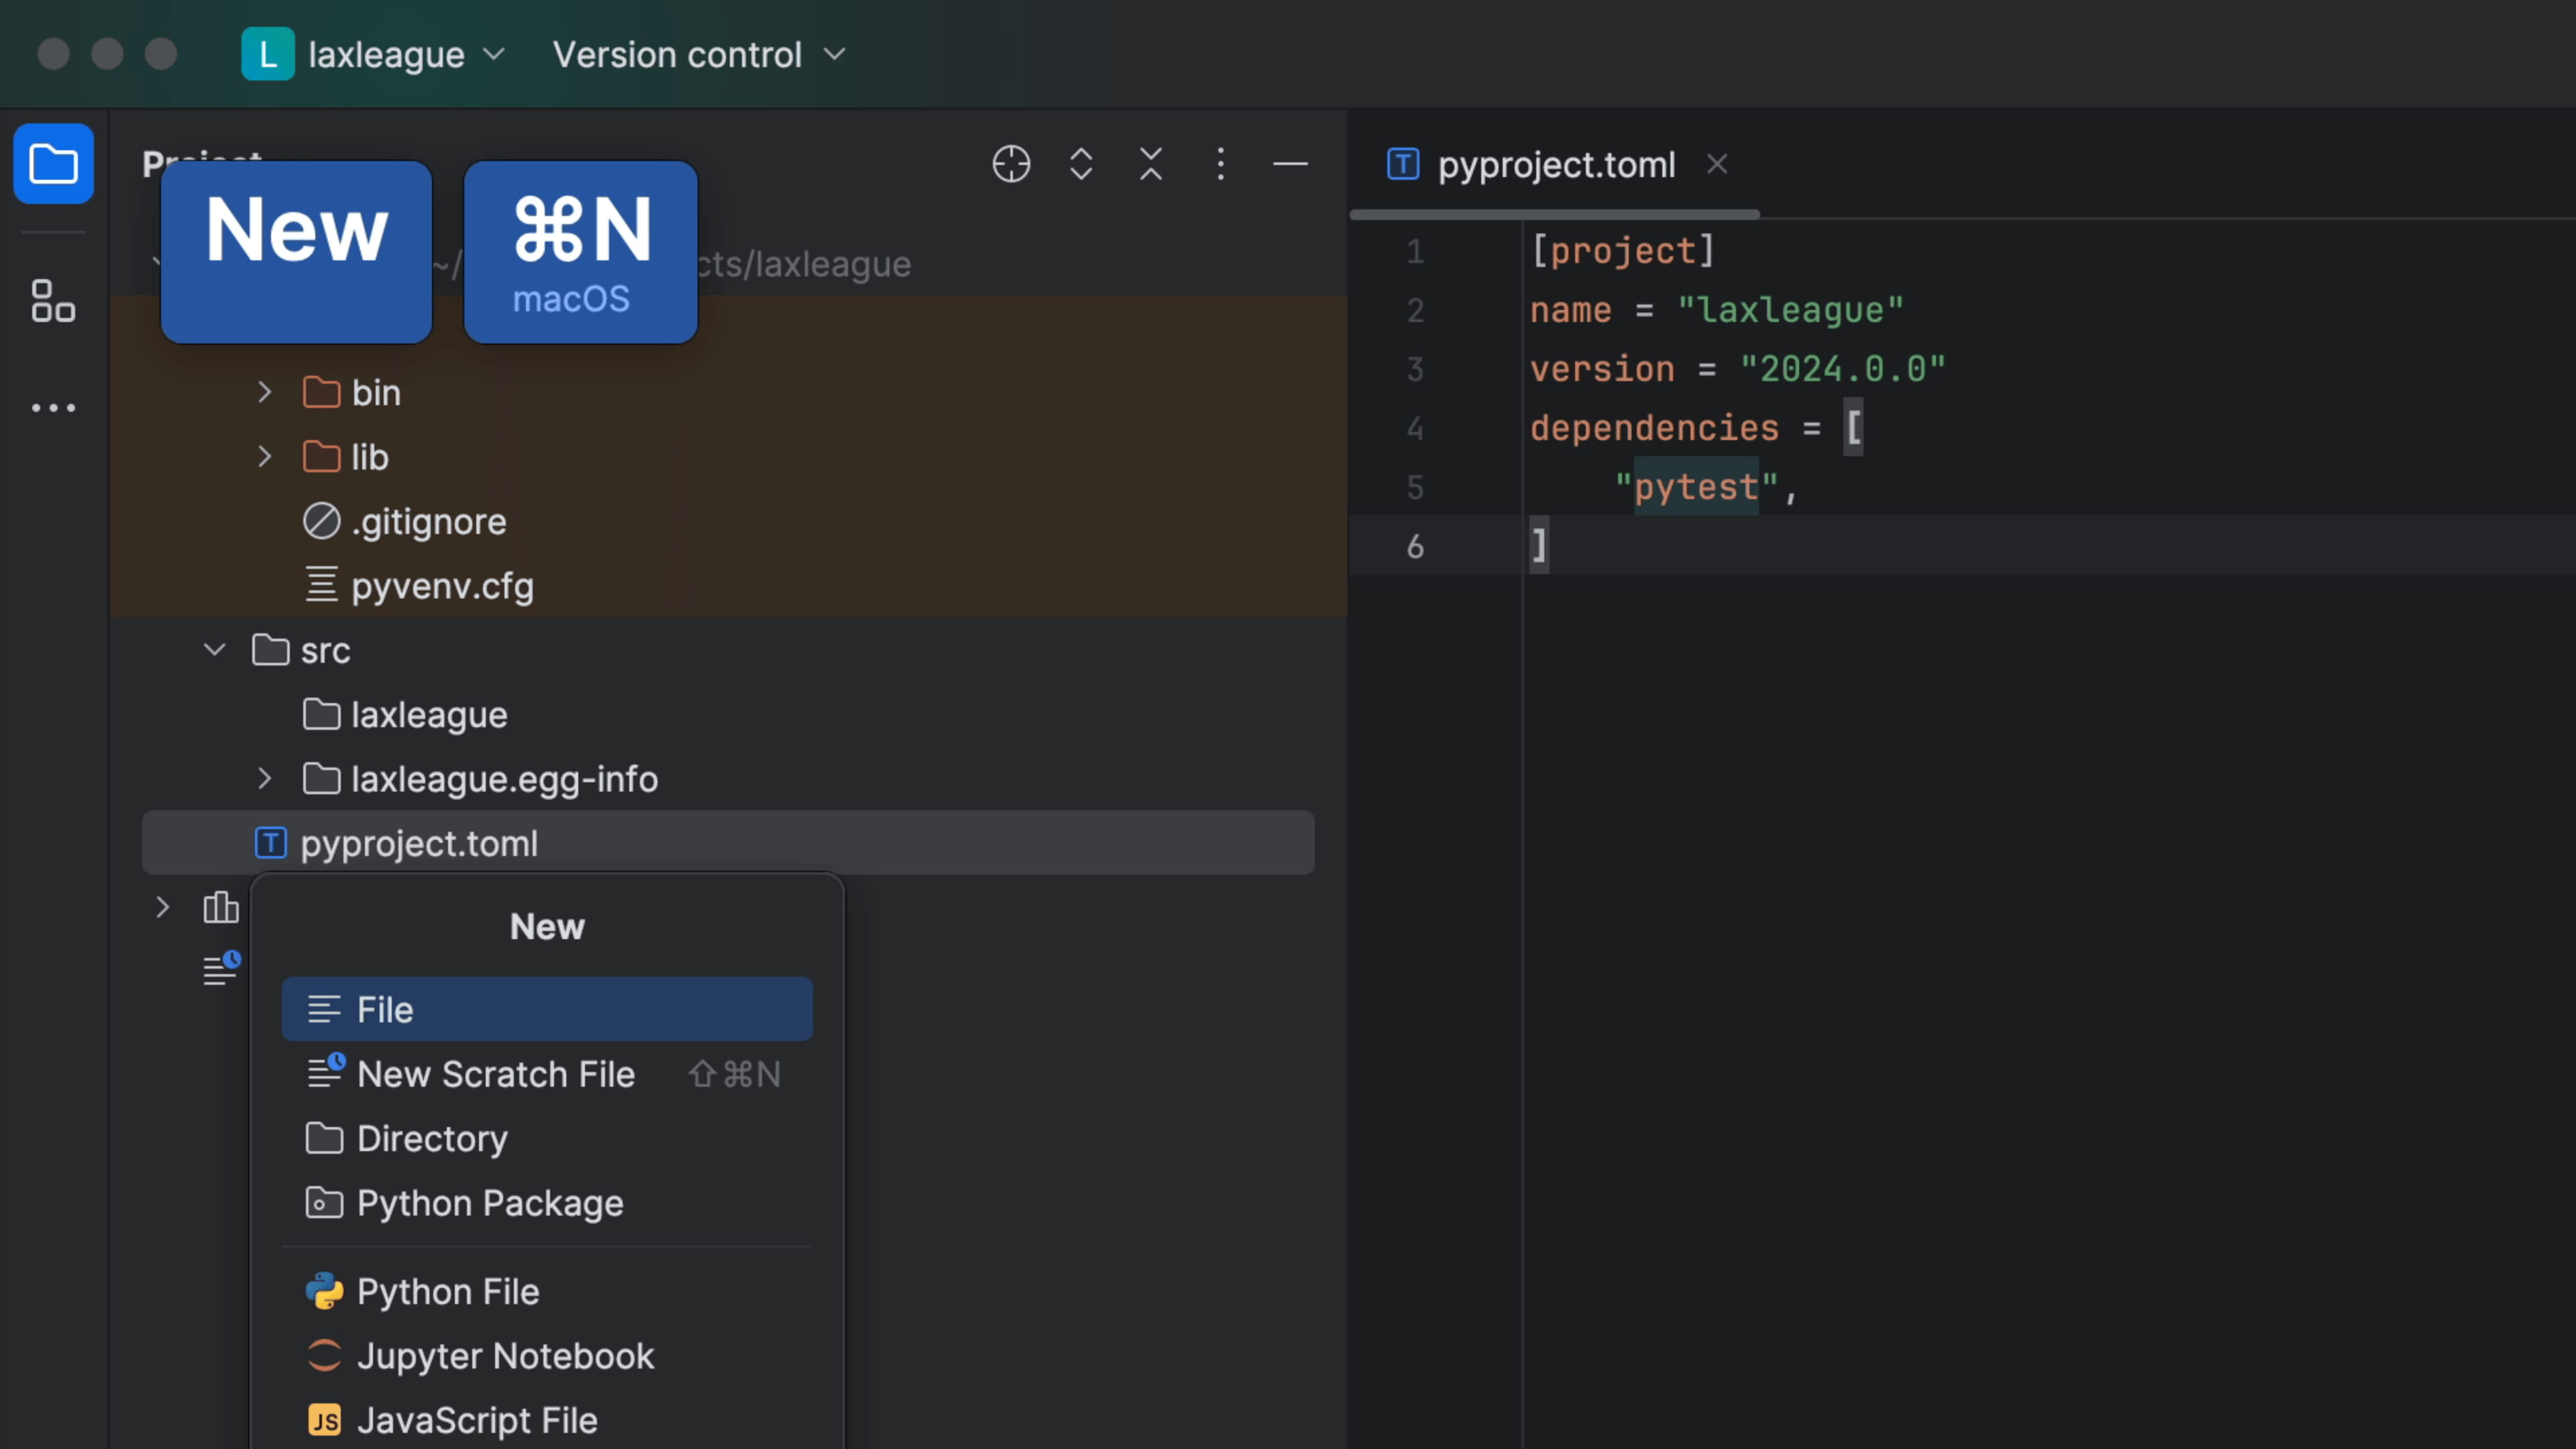Toggle visibility of pyproject.toml tab
This screenshot has width=2576, height=1449.
pyautogui.click(x=1716, y=164)
